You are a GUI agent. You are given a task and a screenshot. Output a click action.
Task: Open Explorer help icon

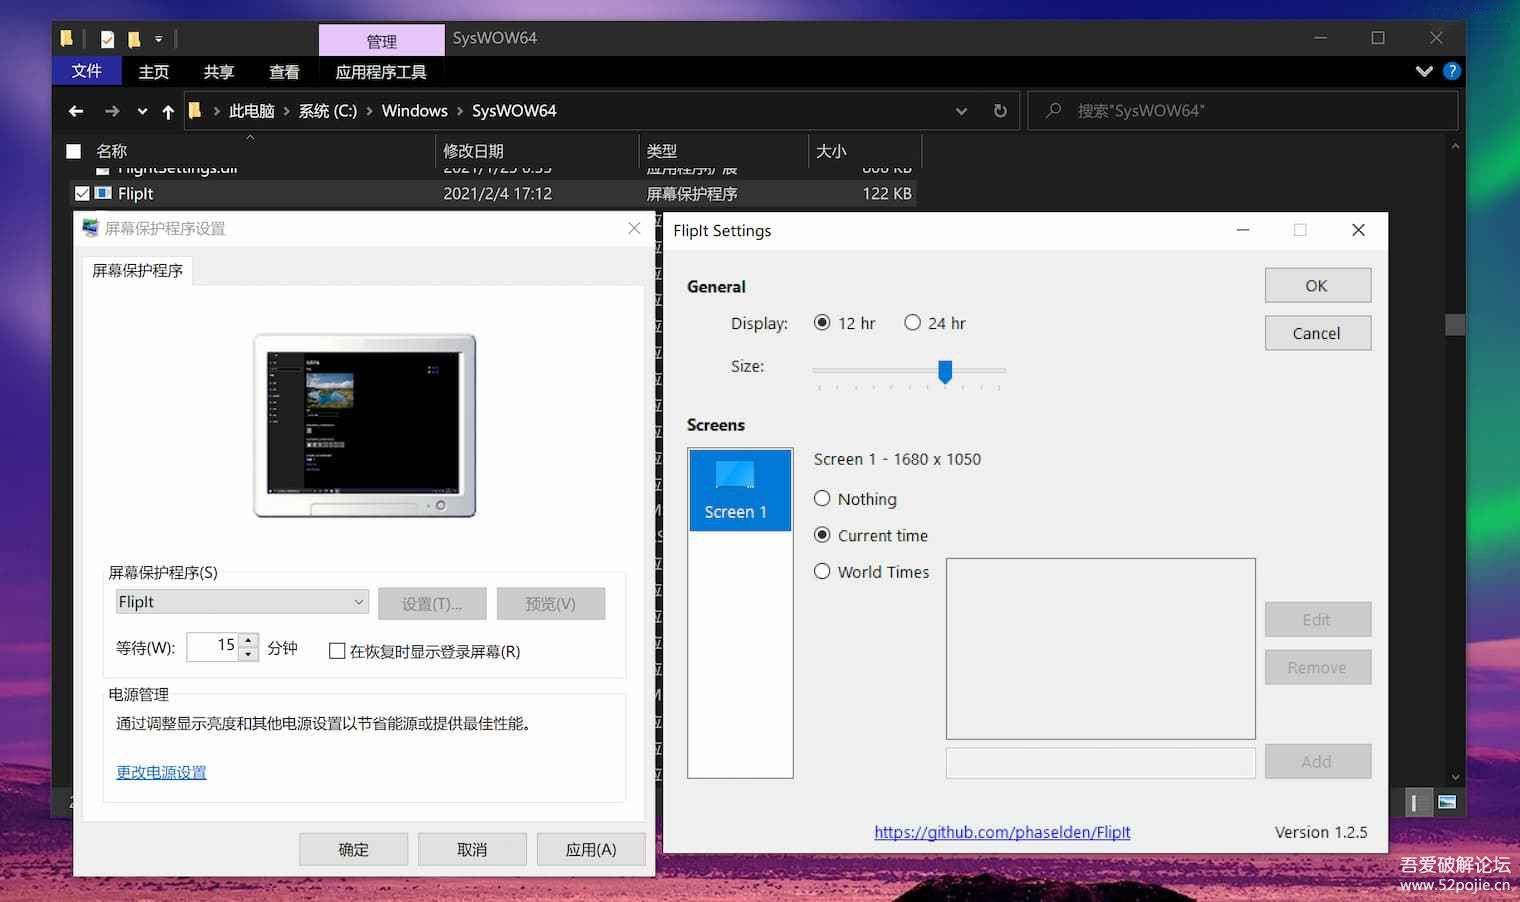point(1452,71)
